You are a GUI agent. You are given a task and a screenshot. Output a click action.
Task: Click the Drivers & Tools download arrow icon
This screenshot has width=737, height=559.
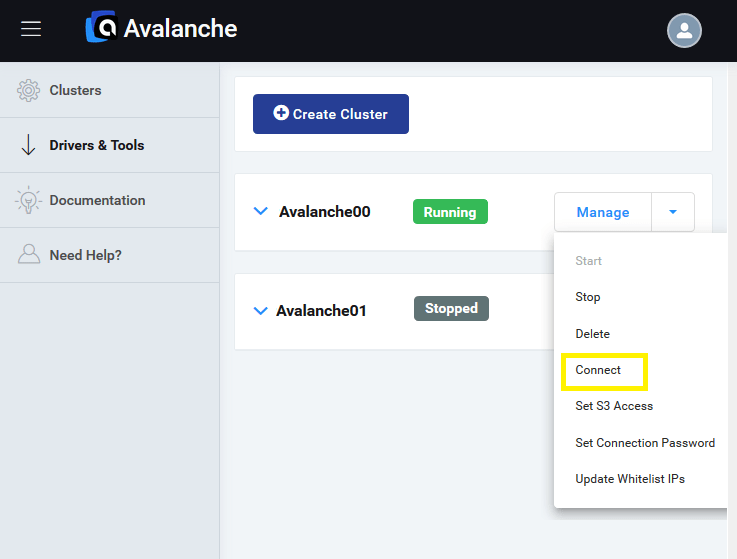[28, 145]
